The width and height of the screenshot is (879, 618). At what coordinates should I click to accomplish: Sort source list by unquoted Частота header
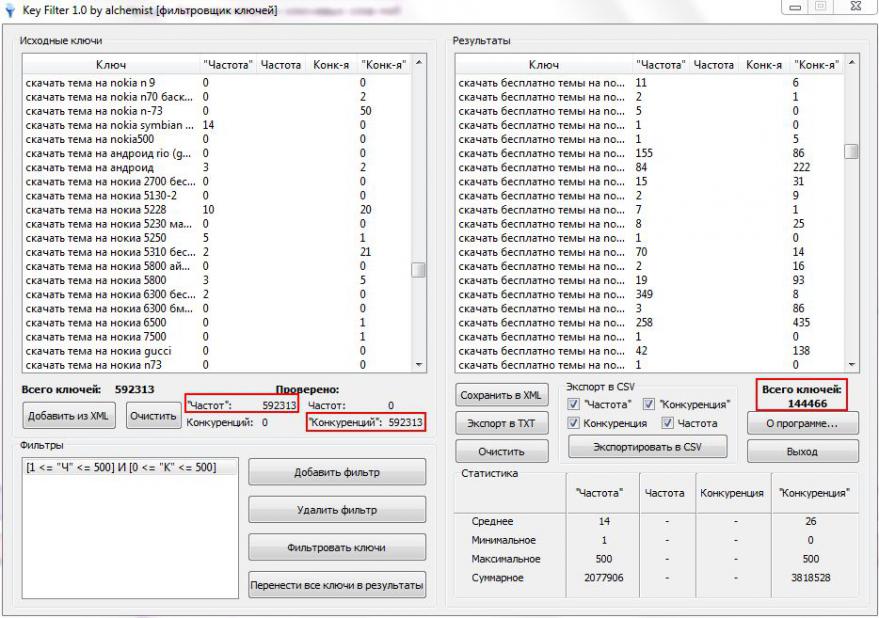point(281,64)
